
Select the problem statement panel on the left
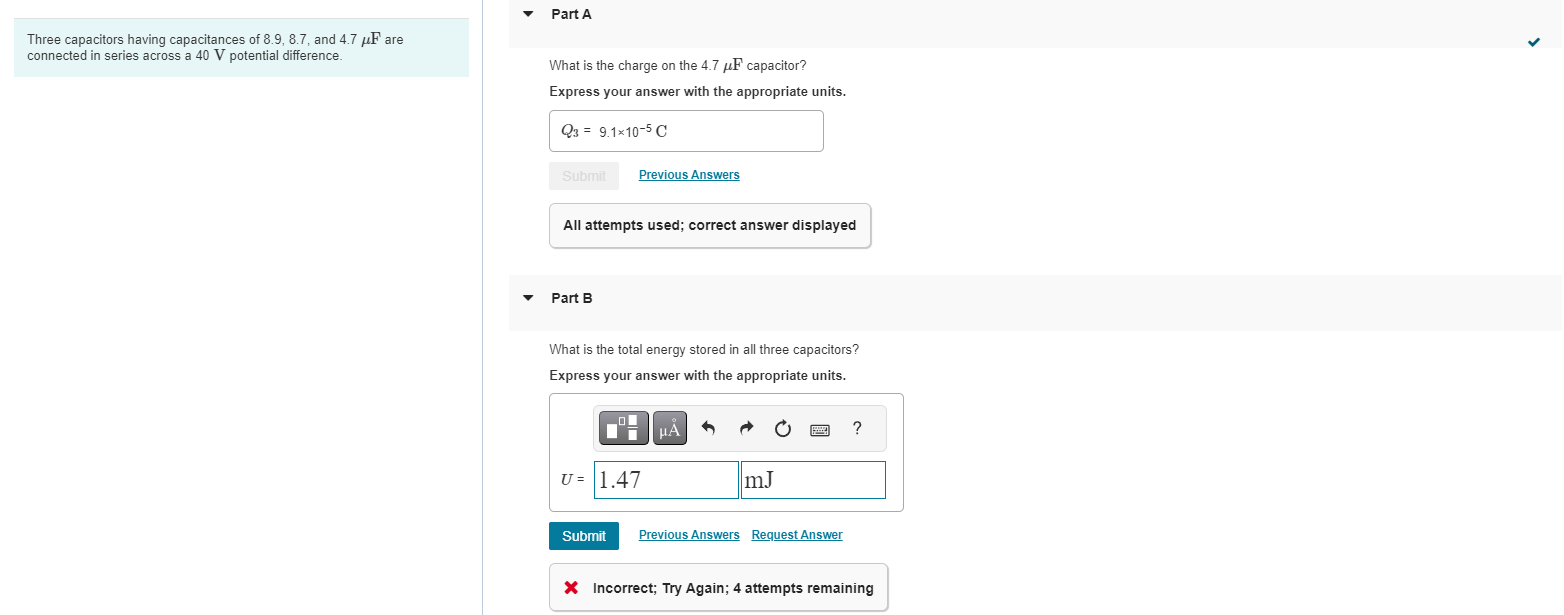(x=242, y=47)
